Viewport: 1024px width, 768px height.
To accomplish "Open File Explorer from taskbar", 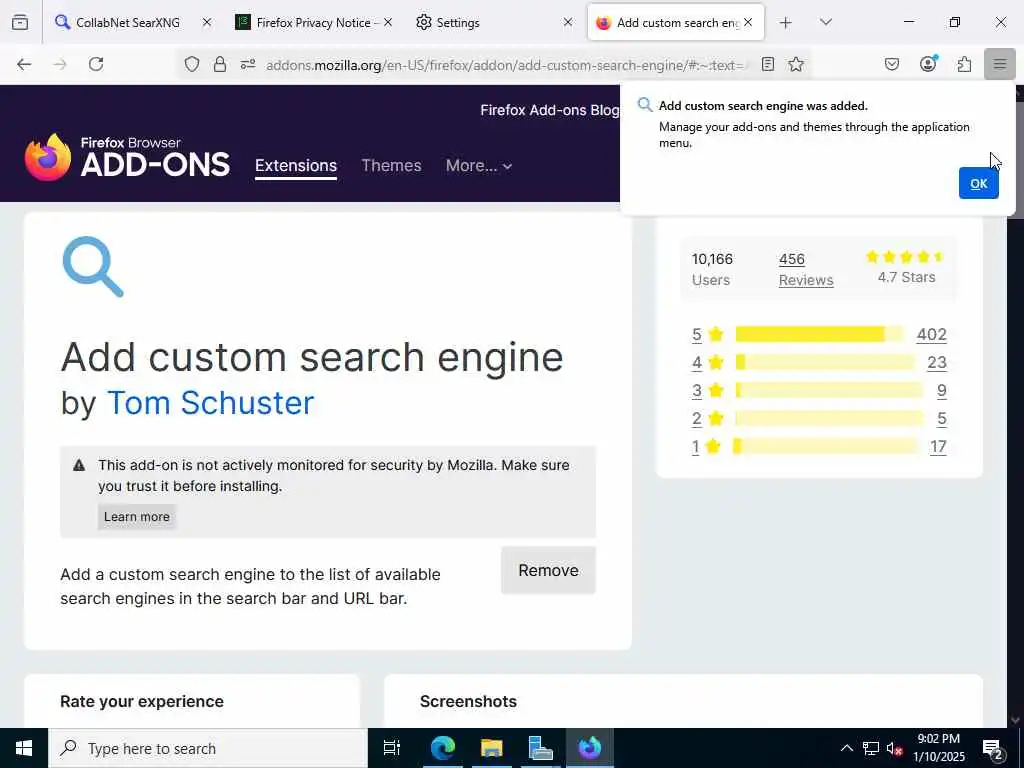I will point(492,748).
